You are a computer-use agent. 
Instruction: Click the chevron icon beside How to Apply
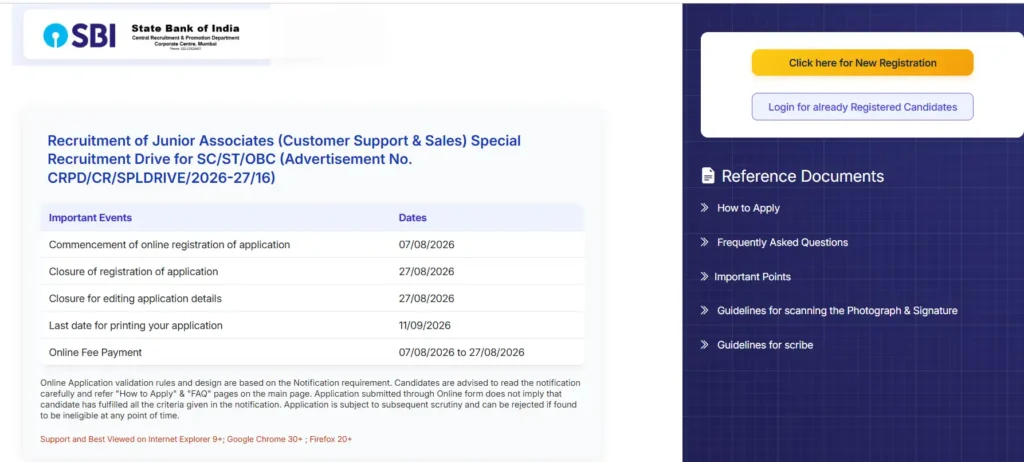click(705, 208)
